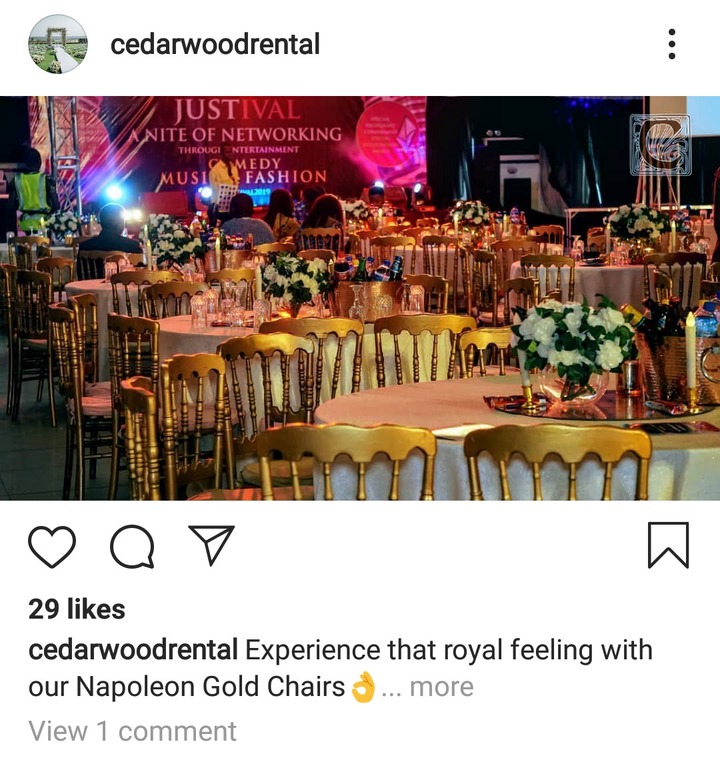Image resolution: width=720 pixels, height=760 pixels.
Task: Click the white flower centerpiece in photo
Action: [x=575, y=345]
